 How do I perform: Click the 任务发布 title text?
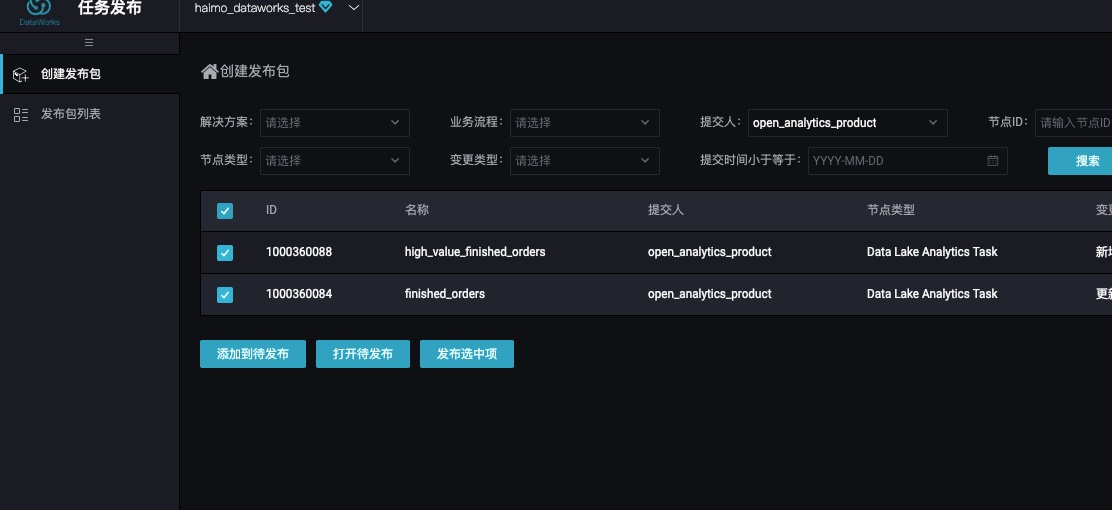click(x=110, y=9)
